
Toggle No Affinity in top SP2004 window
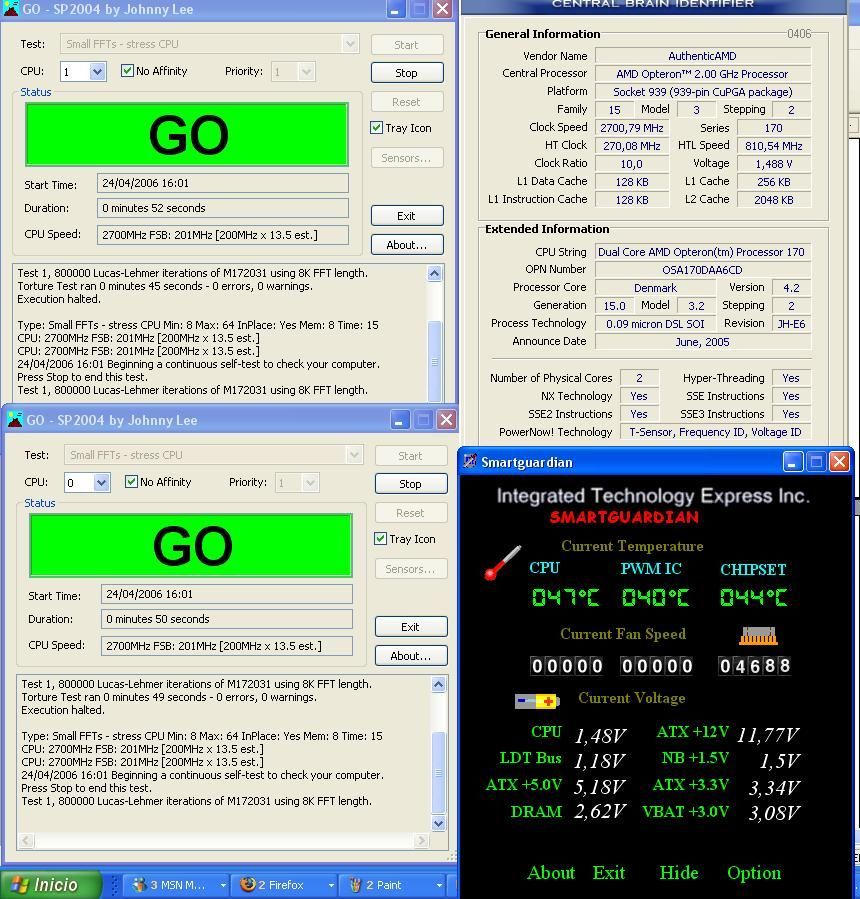coord(128,71)
